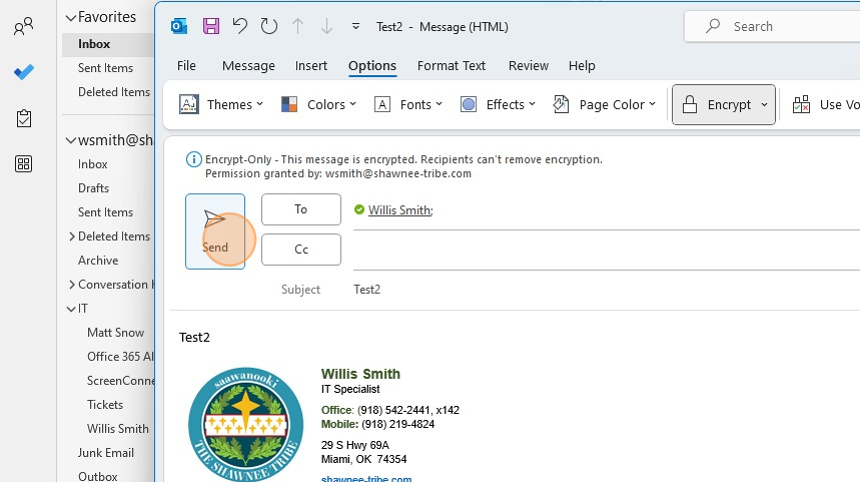
Task: Open the Themes dropdown
Action: point(222,104)
